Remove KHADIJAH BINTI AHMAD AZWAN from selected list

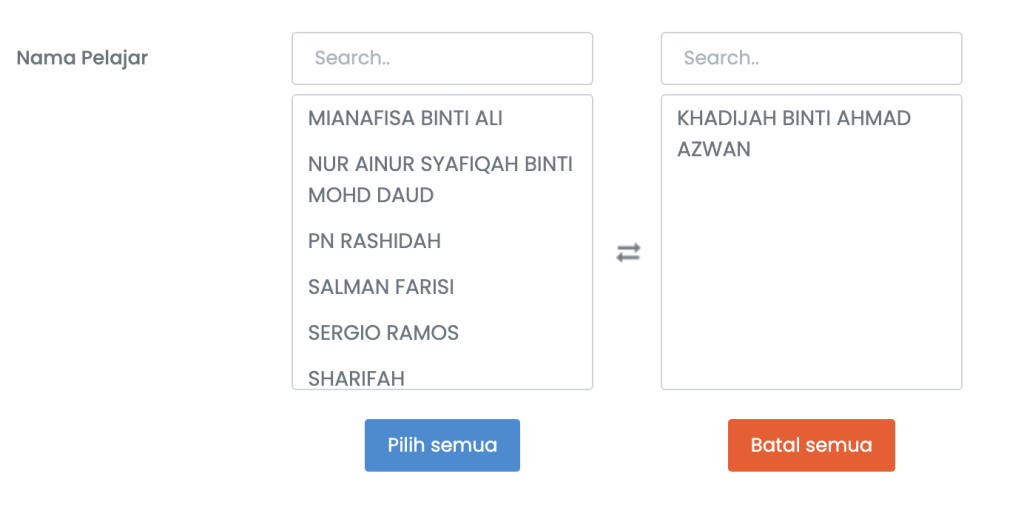(x=793, y=133)
